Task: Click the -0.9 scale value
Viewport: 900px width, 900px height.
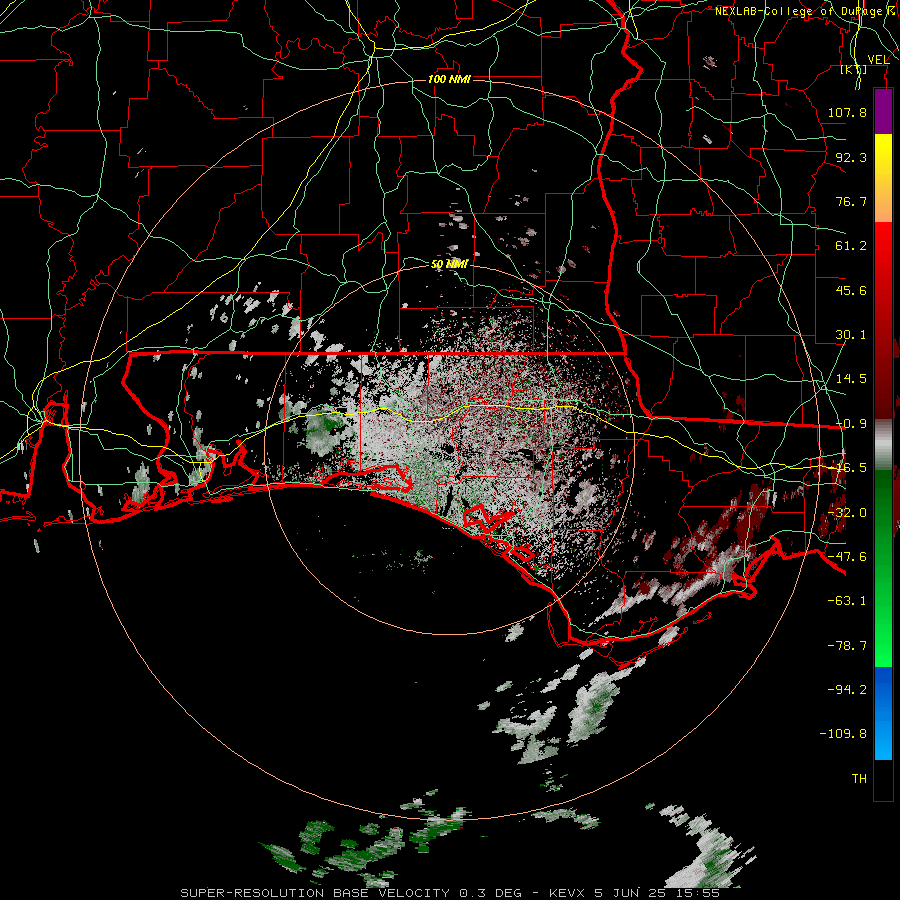Action: 851,424
